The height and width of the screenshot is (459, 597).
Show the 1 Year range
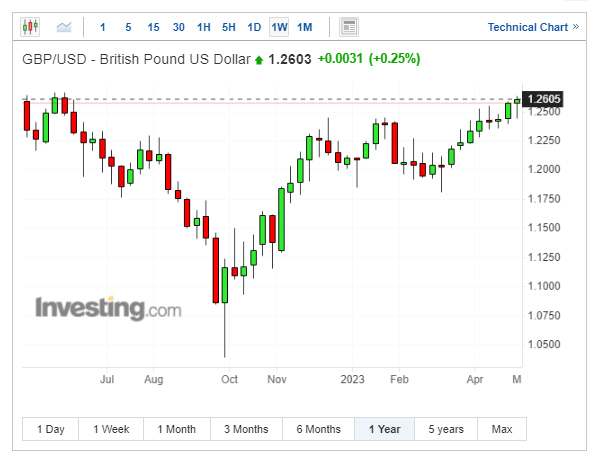click(385, 429)
